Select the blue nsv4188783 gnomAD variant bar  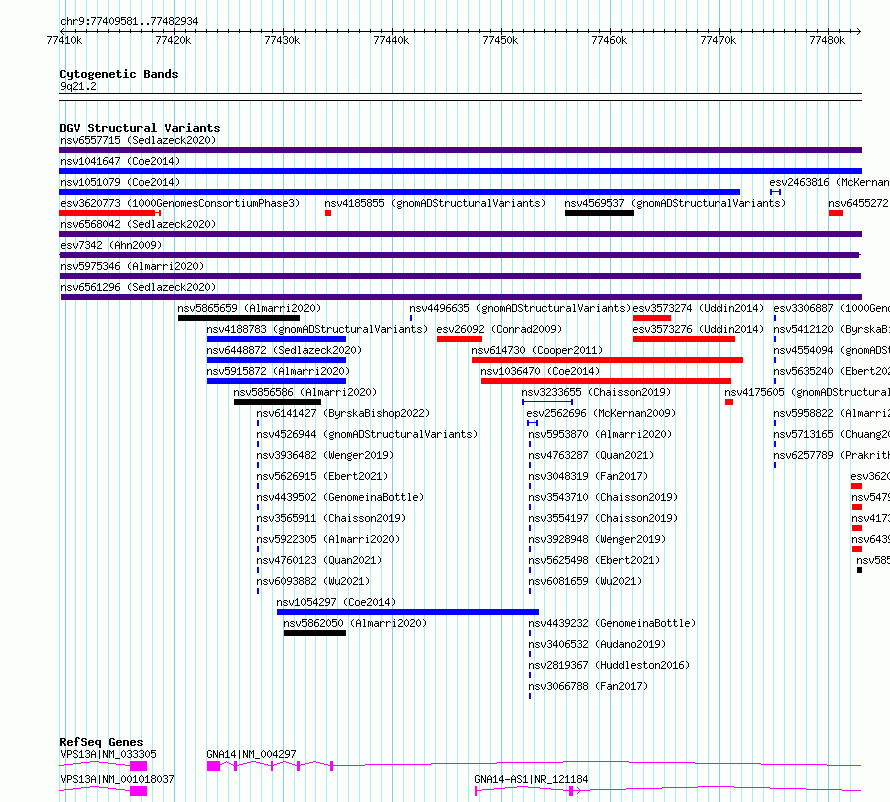point(276,339)
